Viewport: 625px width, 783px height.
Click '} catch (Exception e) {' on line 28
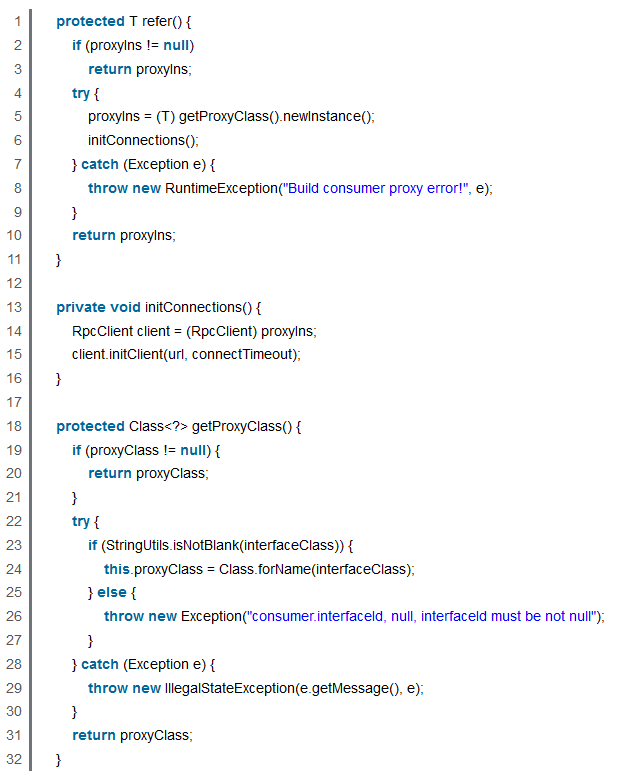[x=144, y=664]
